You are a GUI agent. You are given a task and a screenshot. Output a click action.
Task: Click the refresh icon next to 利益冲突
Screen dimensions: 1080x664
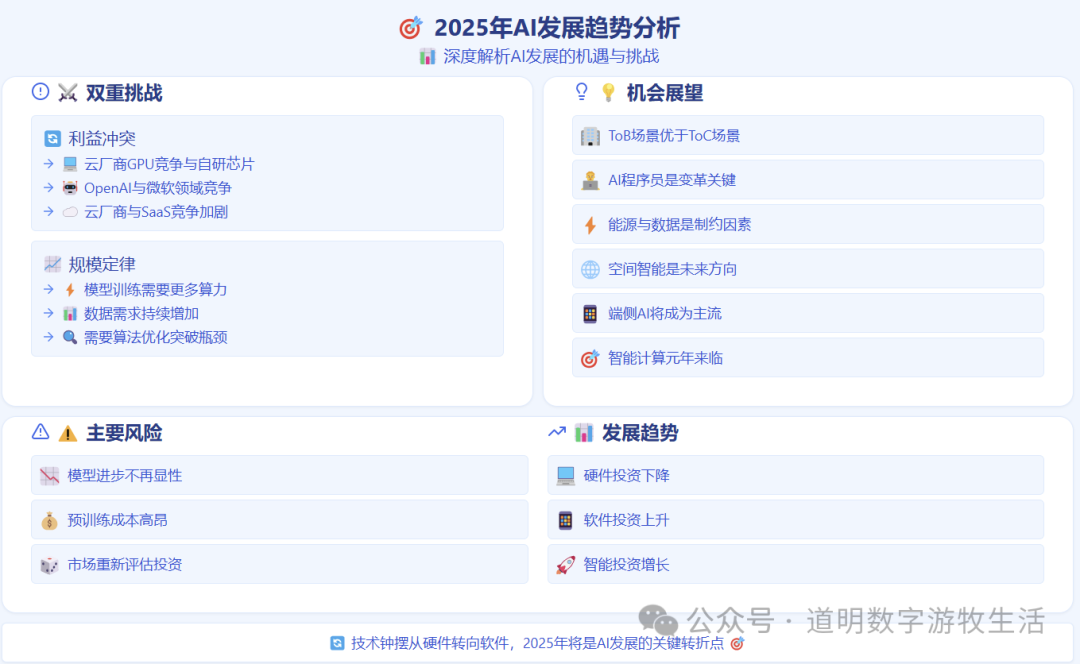point(51,138)
